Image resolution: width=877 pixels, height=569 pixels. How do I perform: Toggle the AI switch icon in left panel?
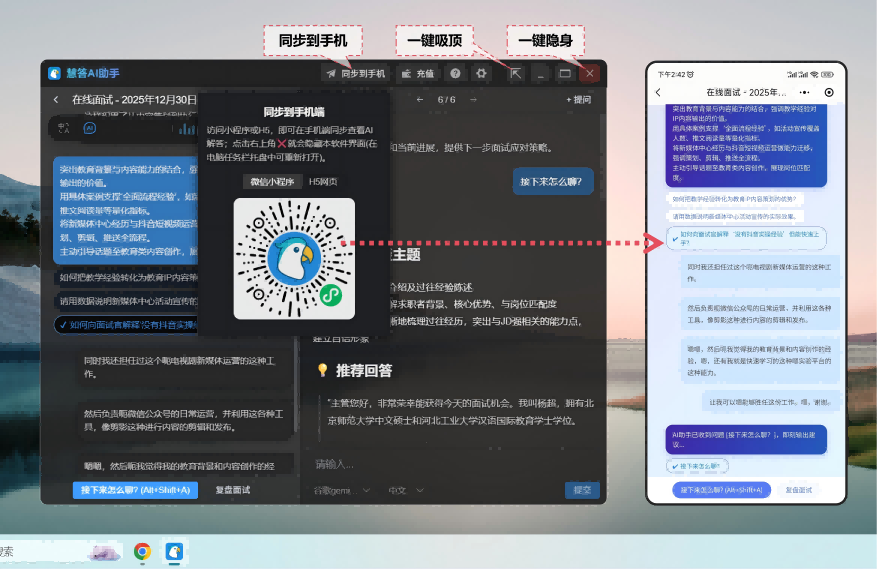coord(89,128)
